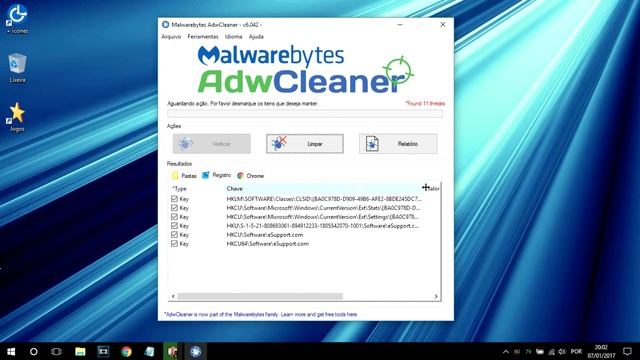Click the Valor column header
Image resolution: width=640 pixels, height=360 pixels.
(x=432, y=189)
